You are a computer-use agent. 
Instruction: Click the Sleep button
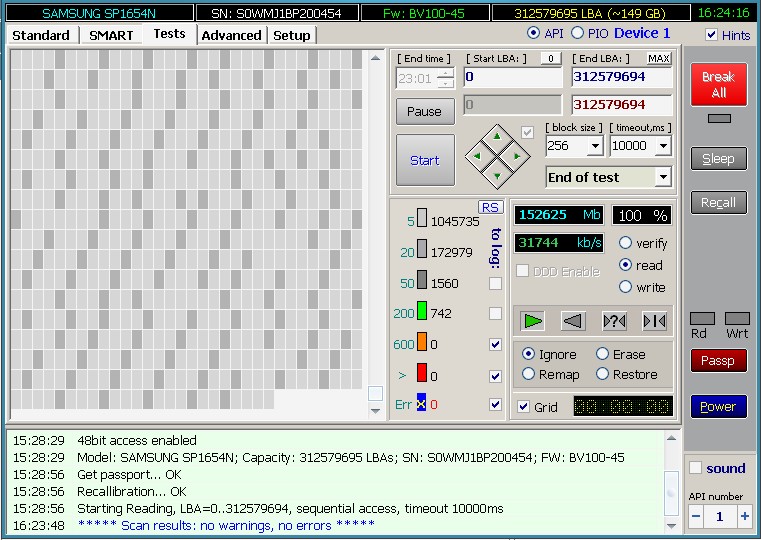pyautogui.click(x=719, y=159)
